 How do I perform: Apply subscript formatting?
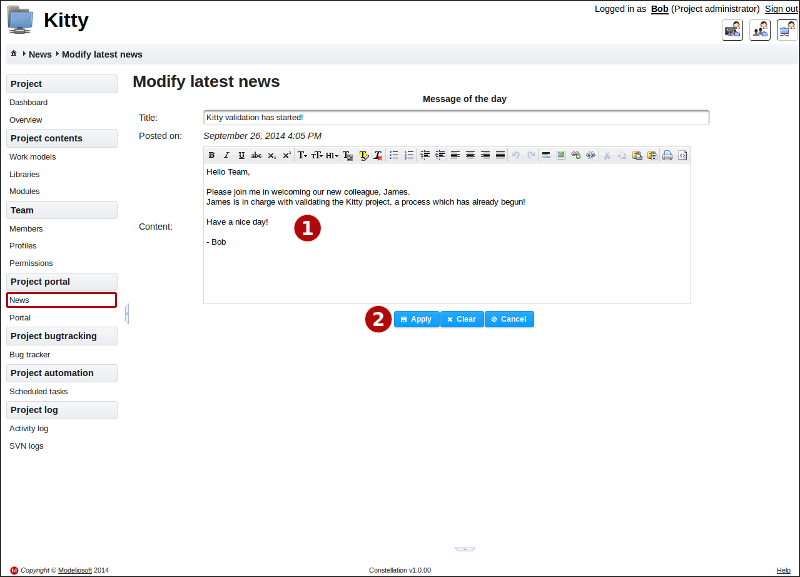pos(271,155)
